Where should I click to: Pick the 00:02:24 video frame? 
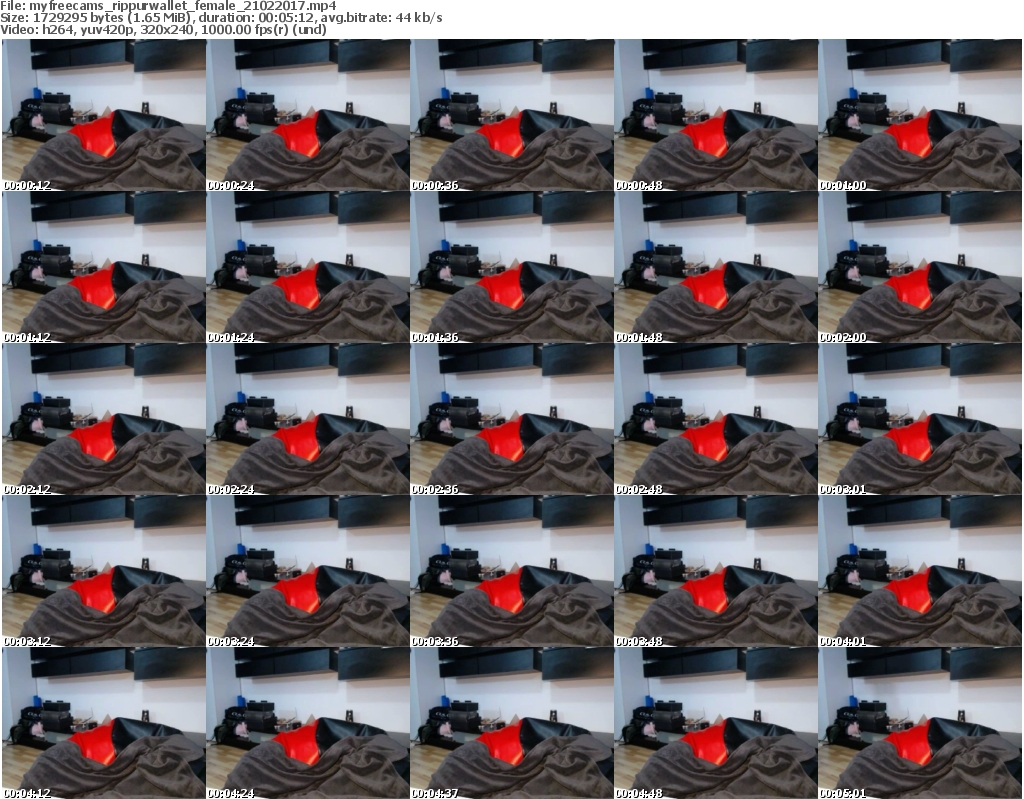click(x=308, y=419)
